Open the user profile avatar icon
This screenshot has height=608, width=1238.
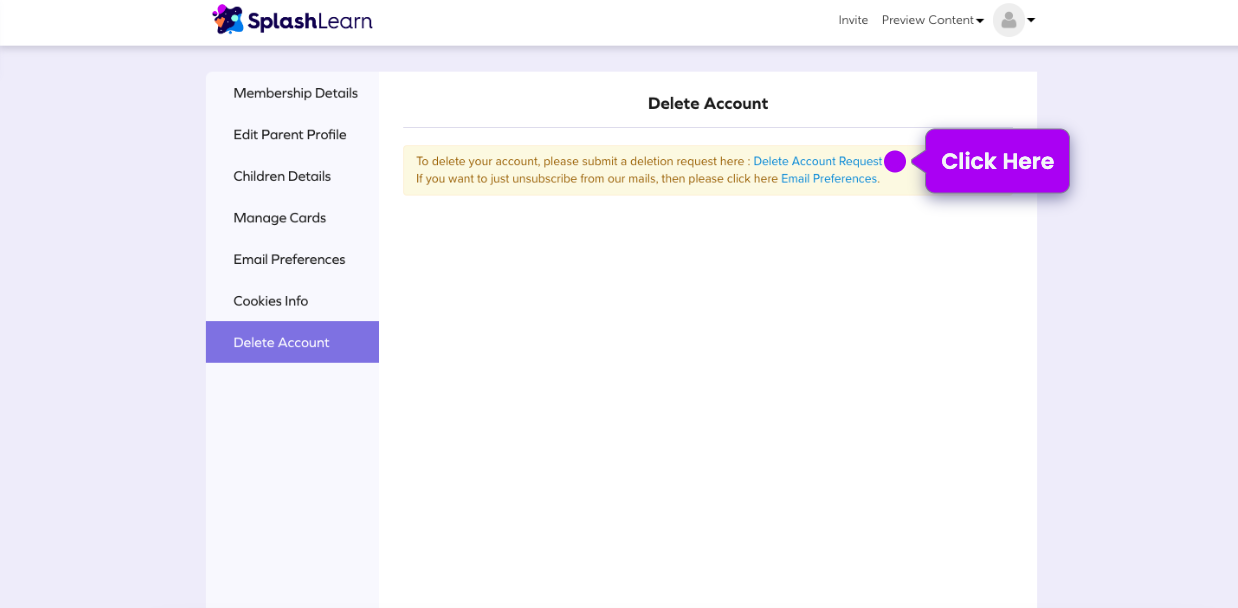click(1009, 20)
